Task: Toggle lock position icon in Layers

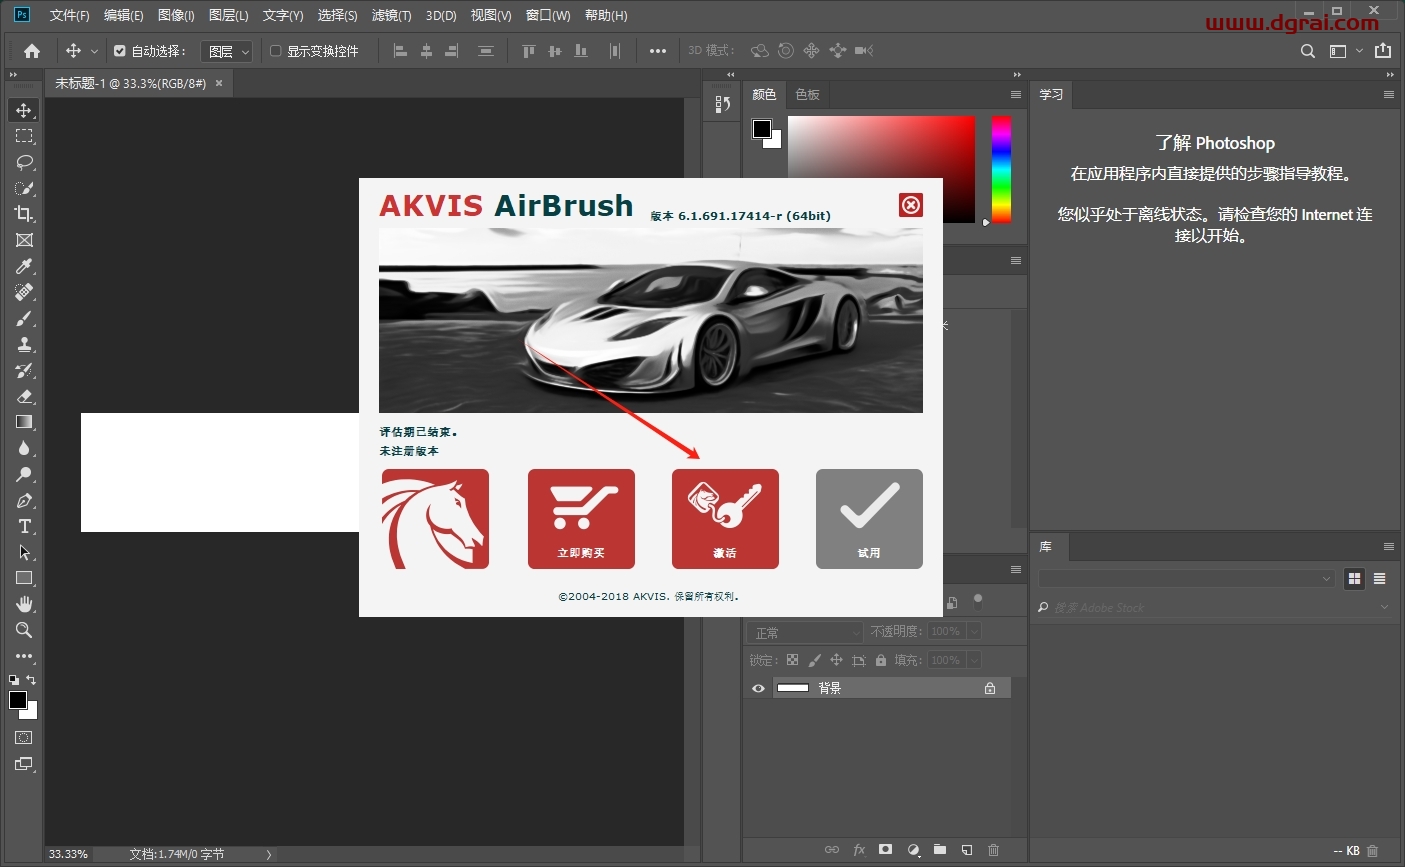Action: click(836, 660)
